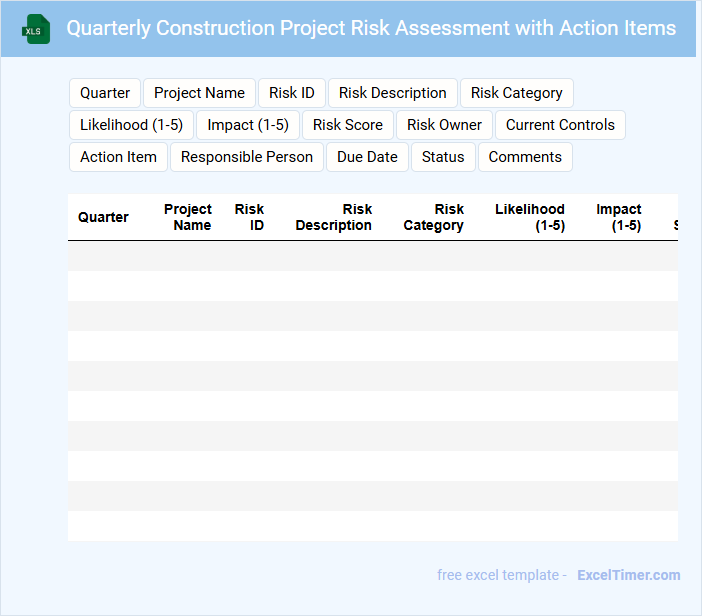Click the page title heading text
This screenshot has height=616, width=702.
click(x=371, y=28)
